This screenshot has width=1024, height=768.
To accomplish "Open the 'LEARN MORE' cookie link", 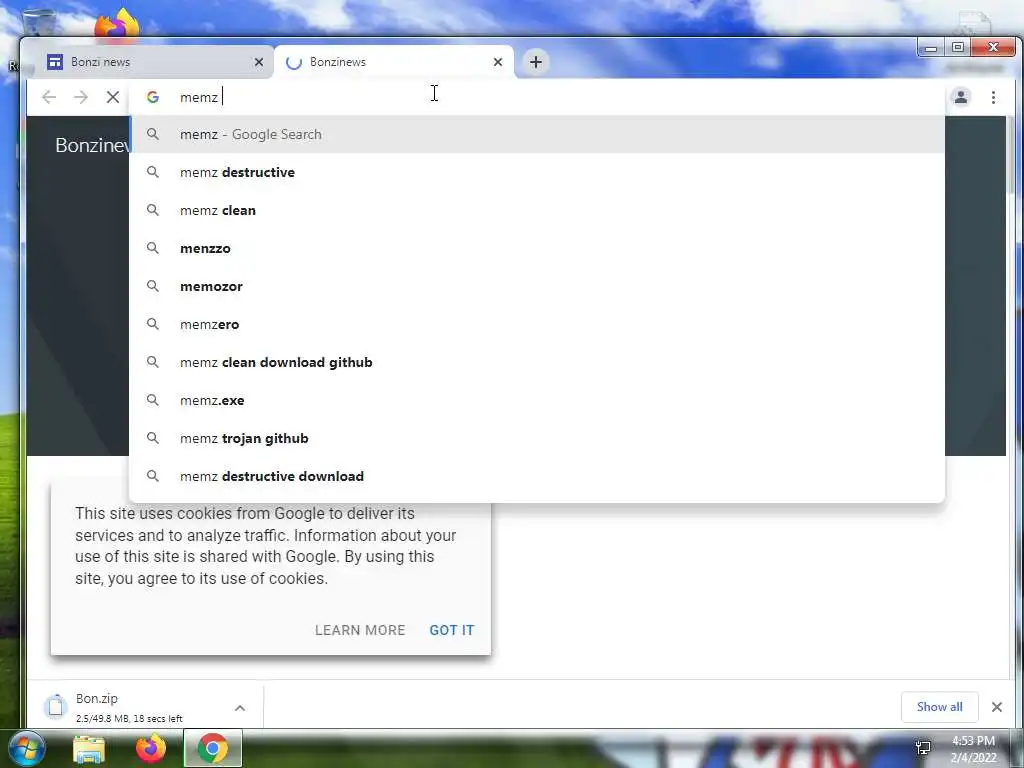I will click(x=360, y=630).
